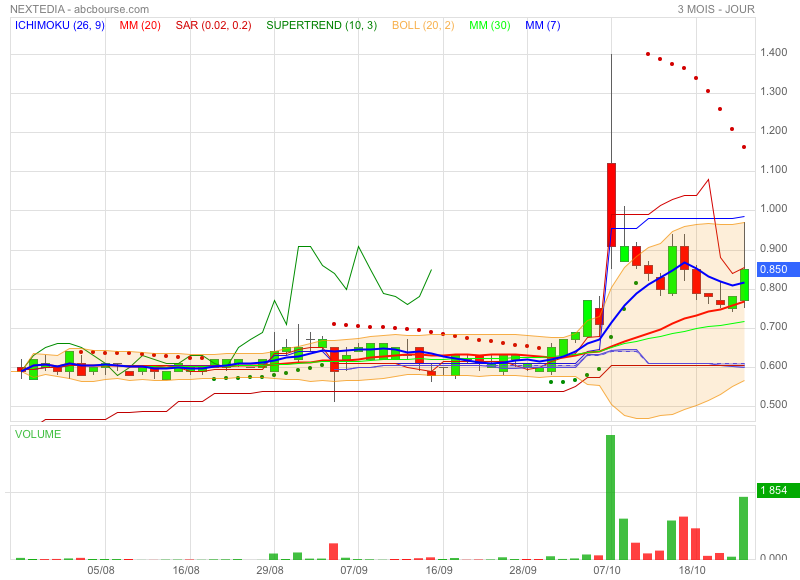Click the 1.100 price axis label
This screenshot has width=800, height=580.
(773, 169)
